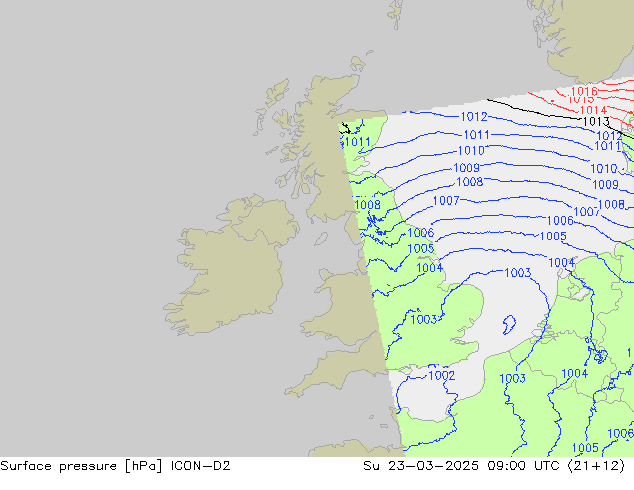The height and width of the screenshot is (490, 634).
Task: Select the 1004 label near the Dutch coast
Action: click(562, 263)
